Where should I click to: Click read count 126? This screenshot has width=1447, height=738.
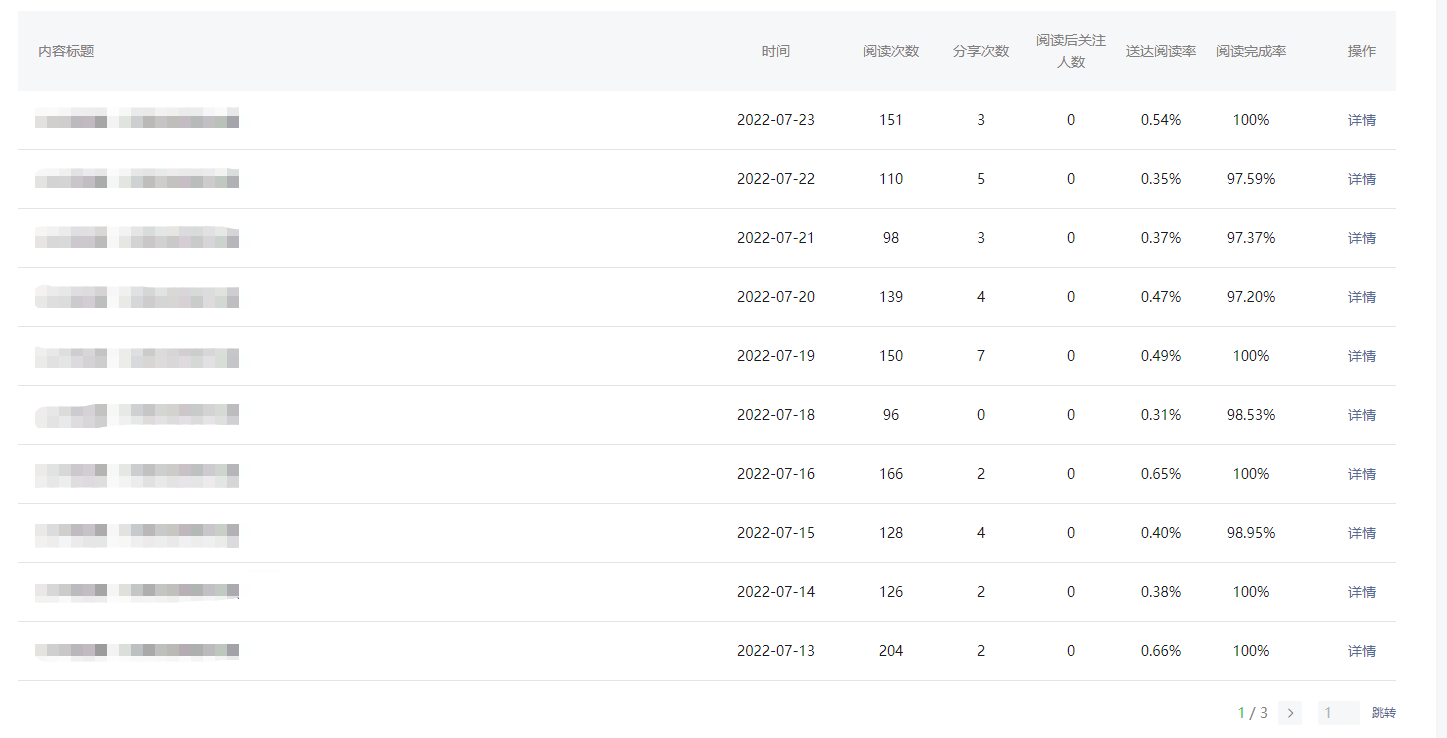[x=891, y=592]
